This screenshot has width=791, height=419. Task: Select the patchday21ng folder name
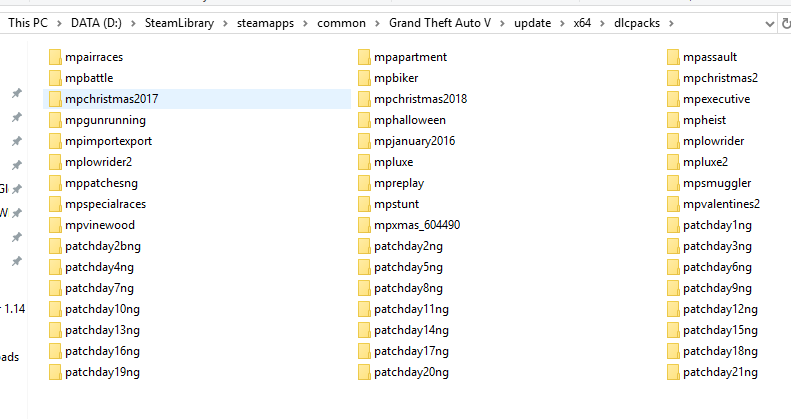click(x=720, y=373)
